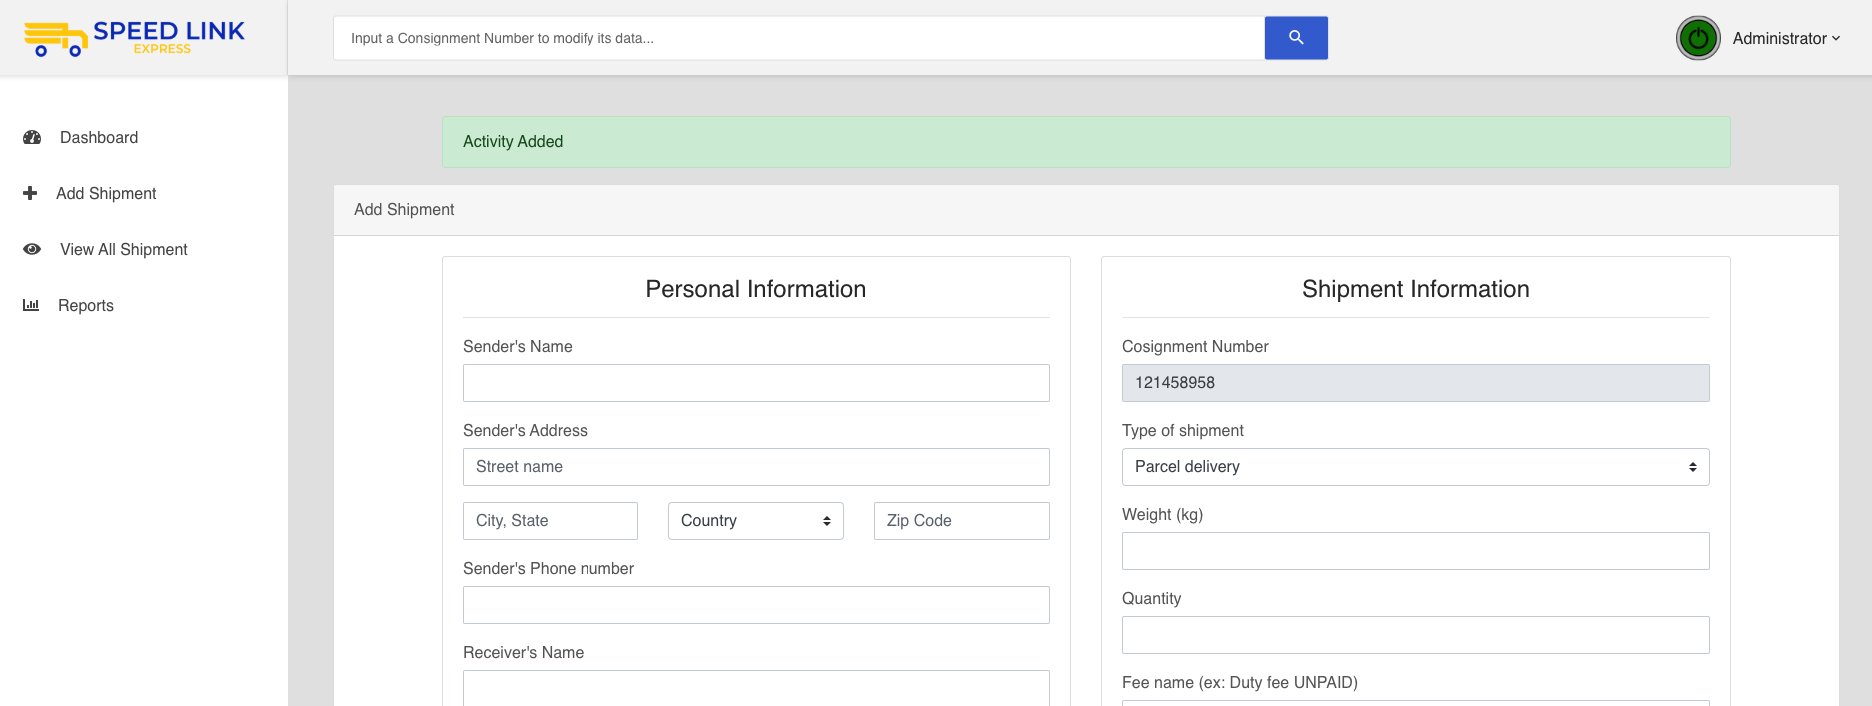The image size is (1872, 706).
Task: Click the Zip Code field
Action: point(962,521)
